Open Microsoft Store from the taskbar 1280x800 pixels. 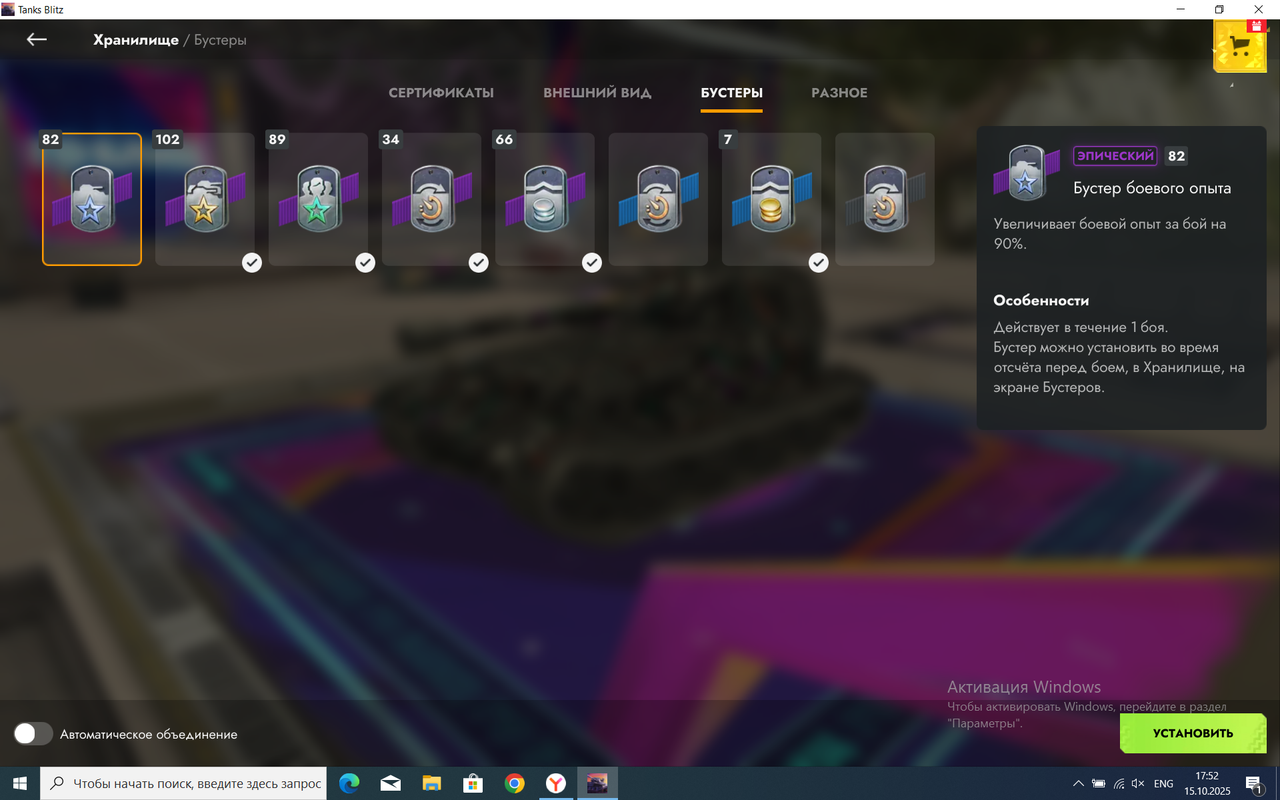473,784
